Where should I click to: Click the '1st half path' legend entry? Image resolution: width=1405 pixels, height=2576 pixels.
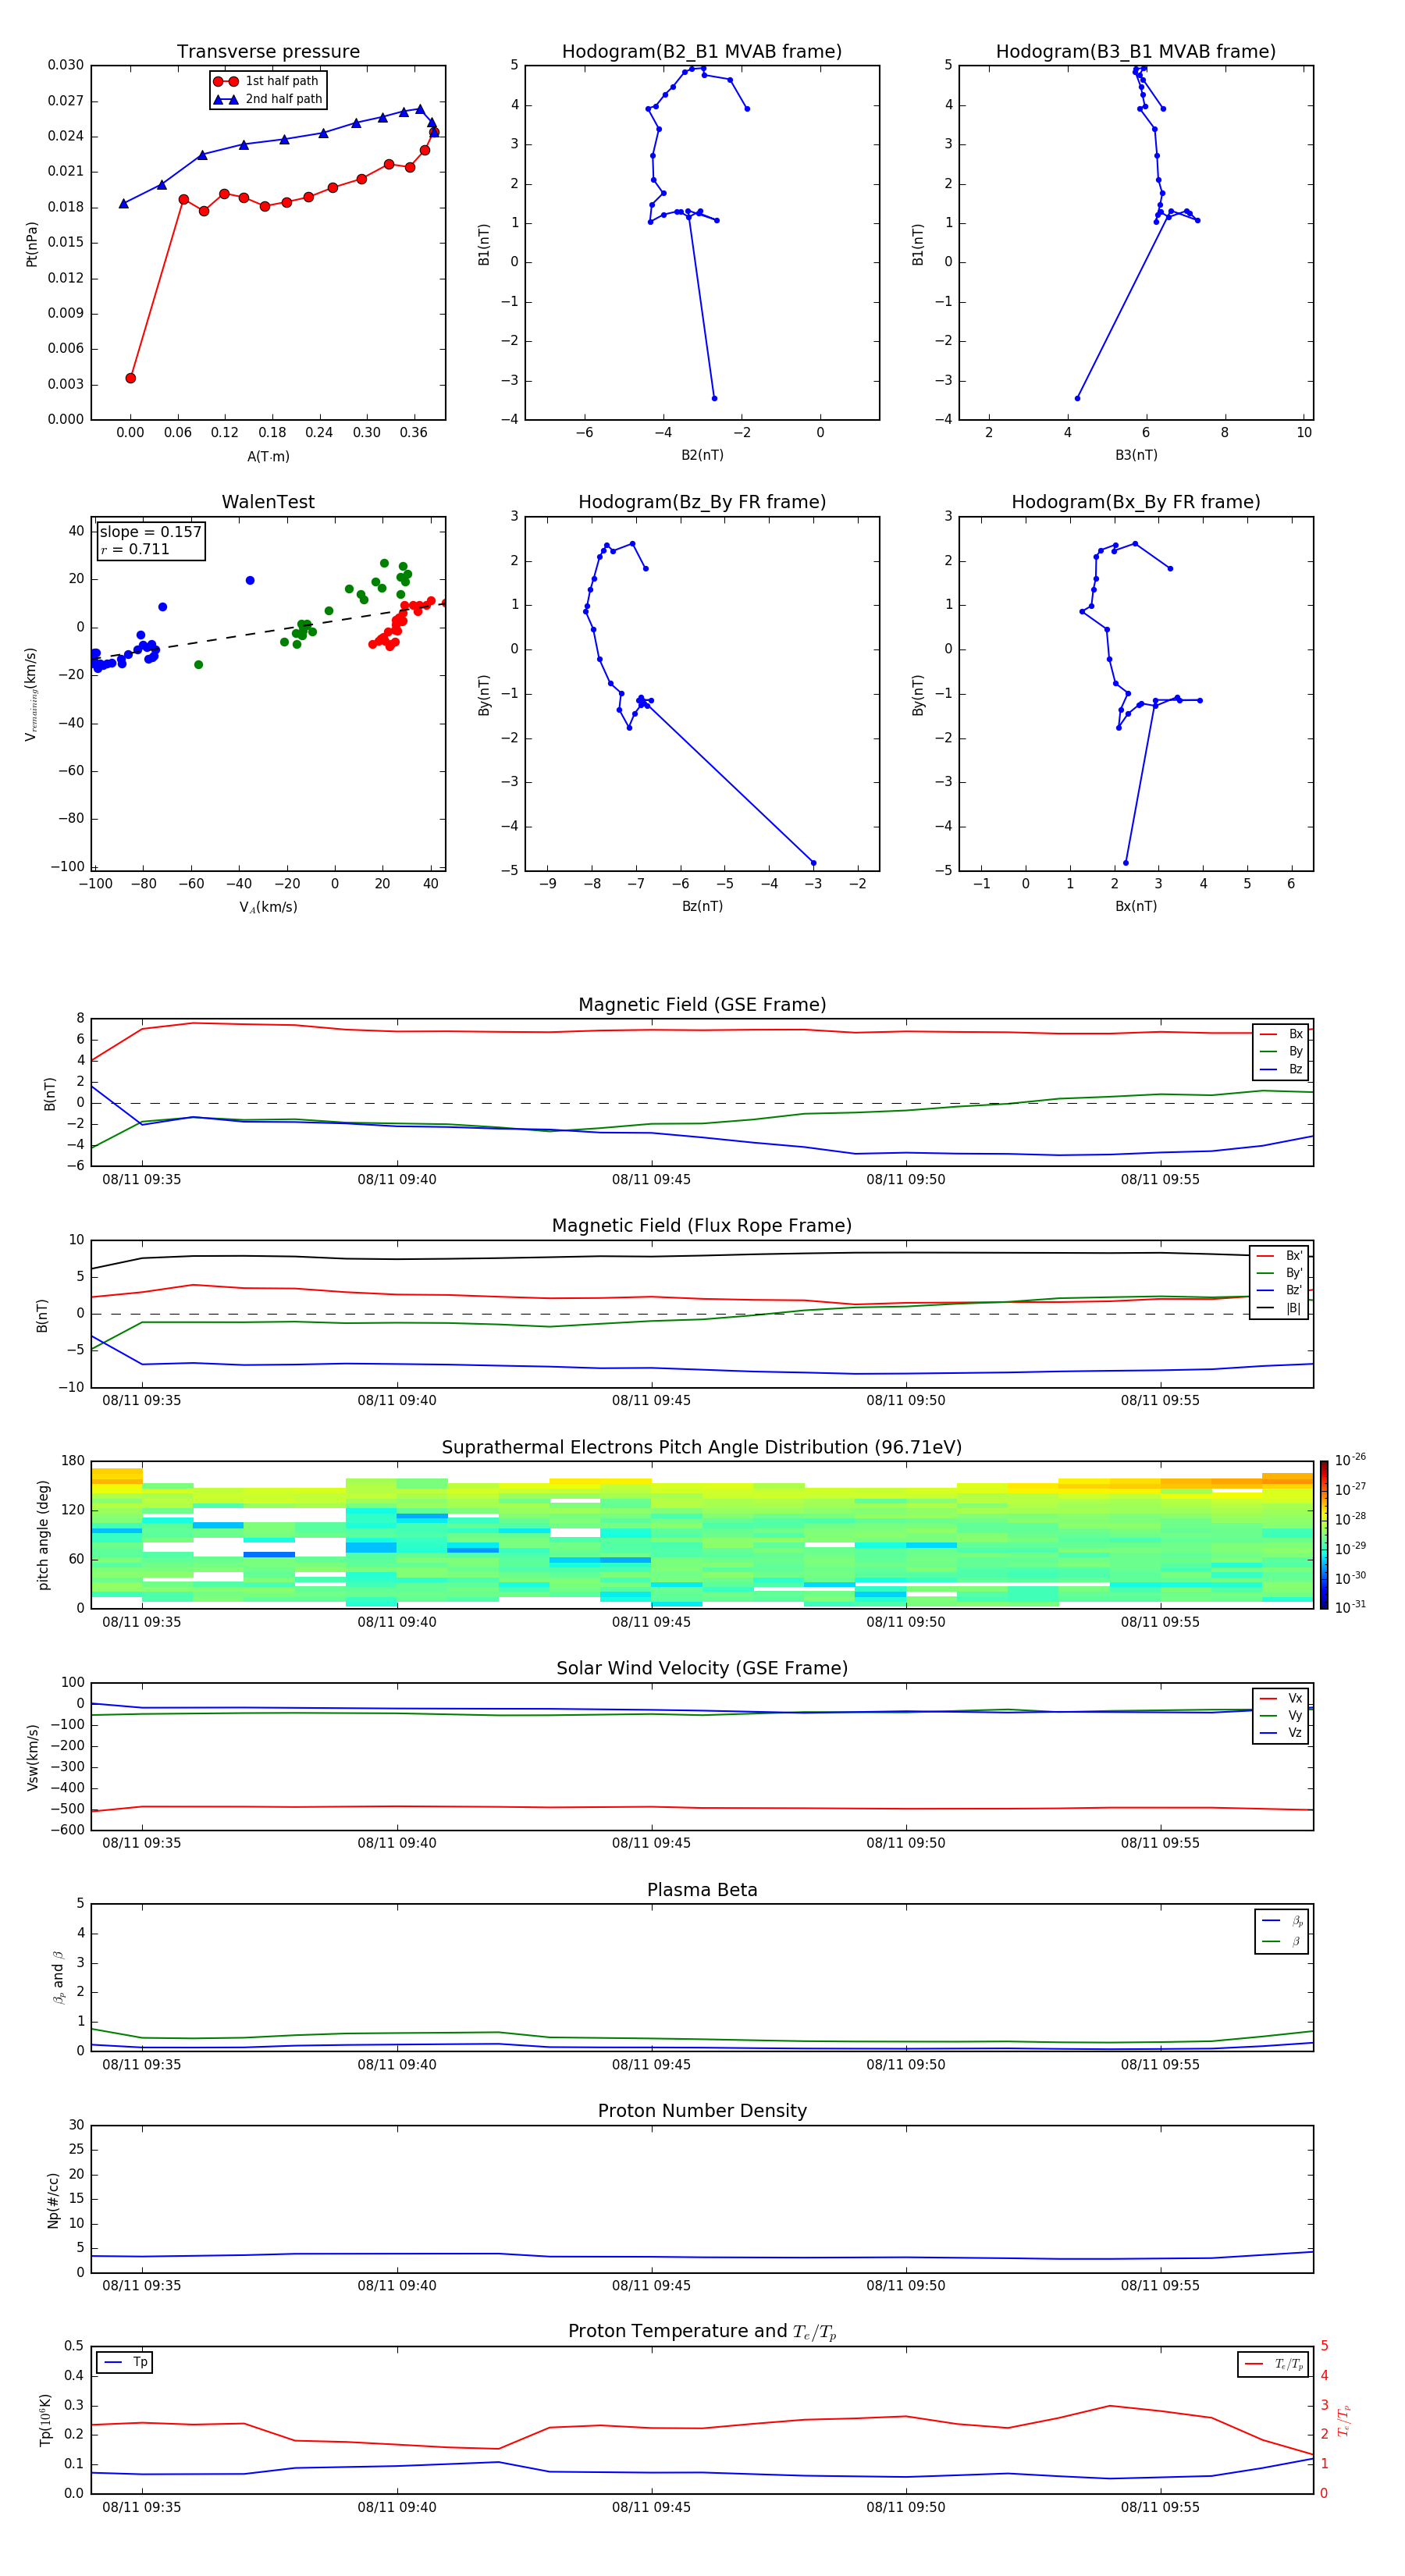tap(267, 81)
